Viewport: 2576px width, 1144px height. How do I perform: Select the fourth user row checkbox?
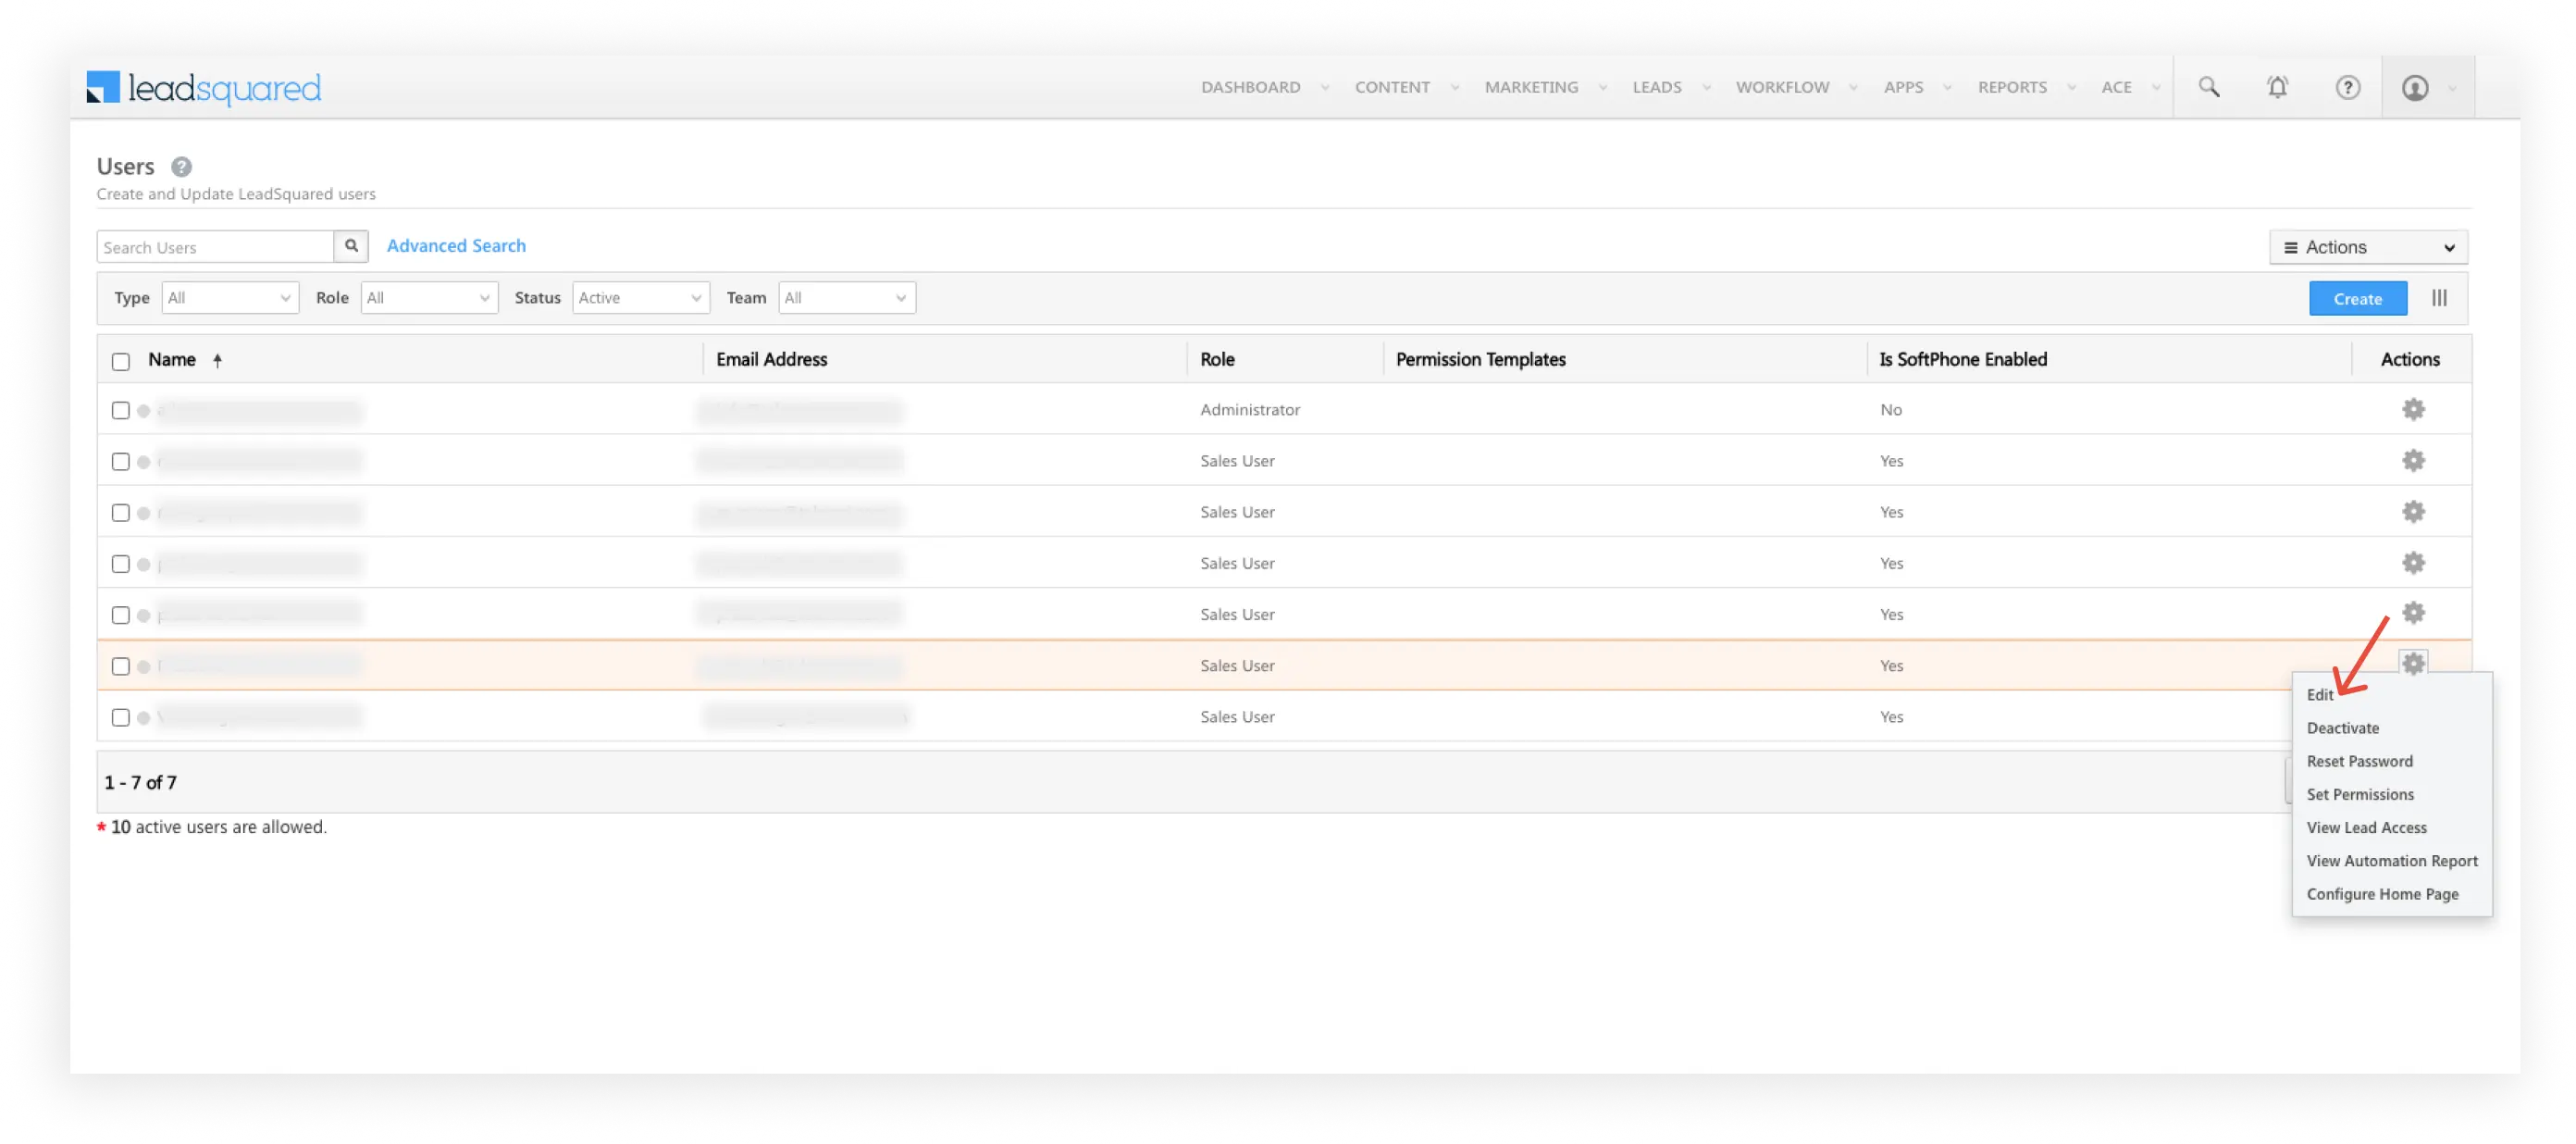click(121, 564)
